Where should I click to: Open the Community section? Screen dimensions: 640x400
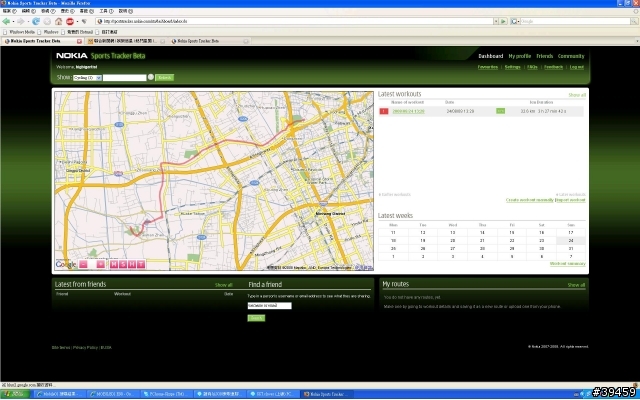coord(571,56)
